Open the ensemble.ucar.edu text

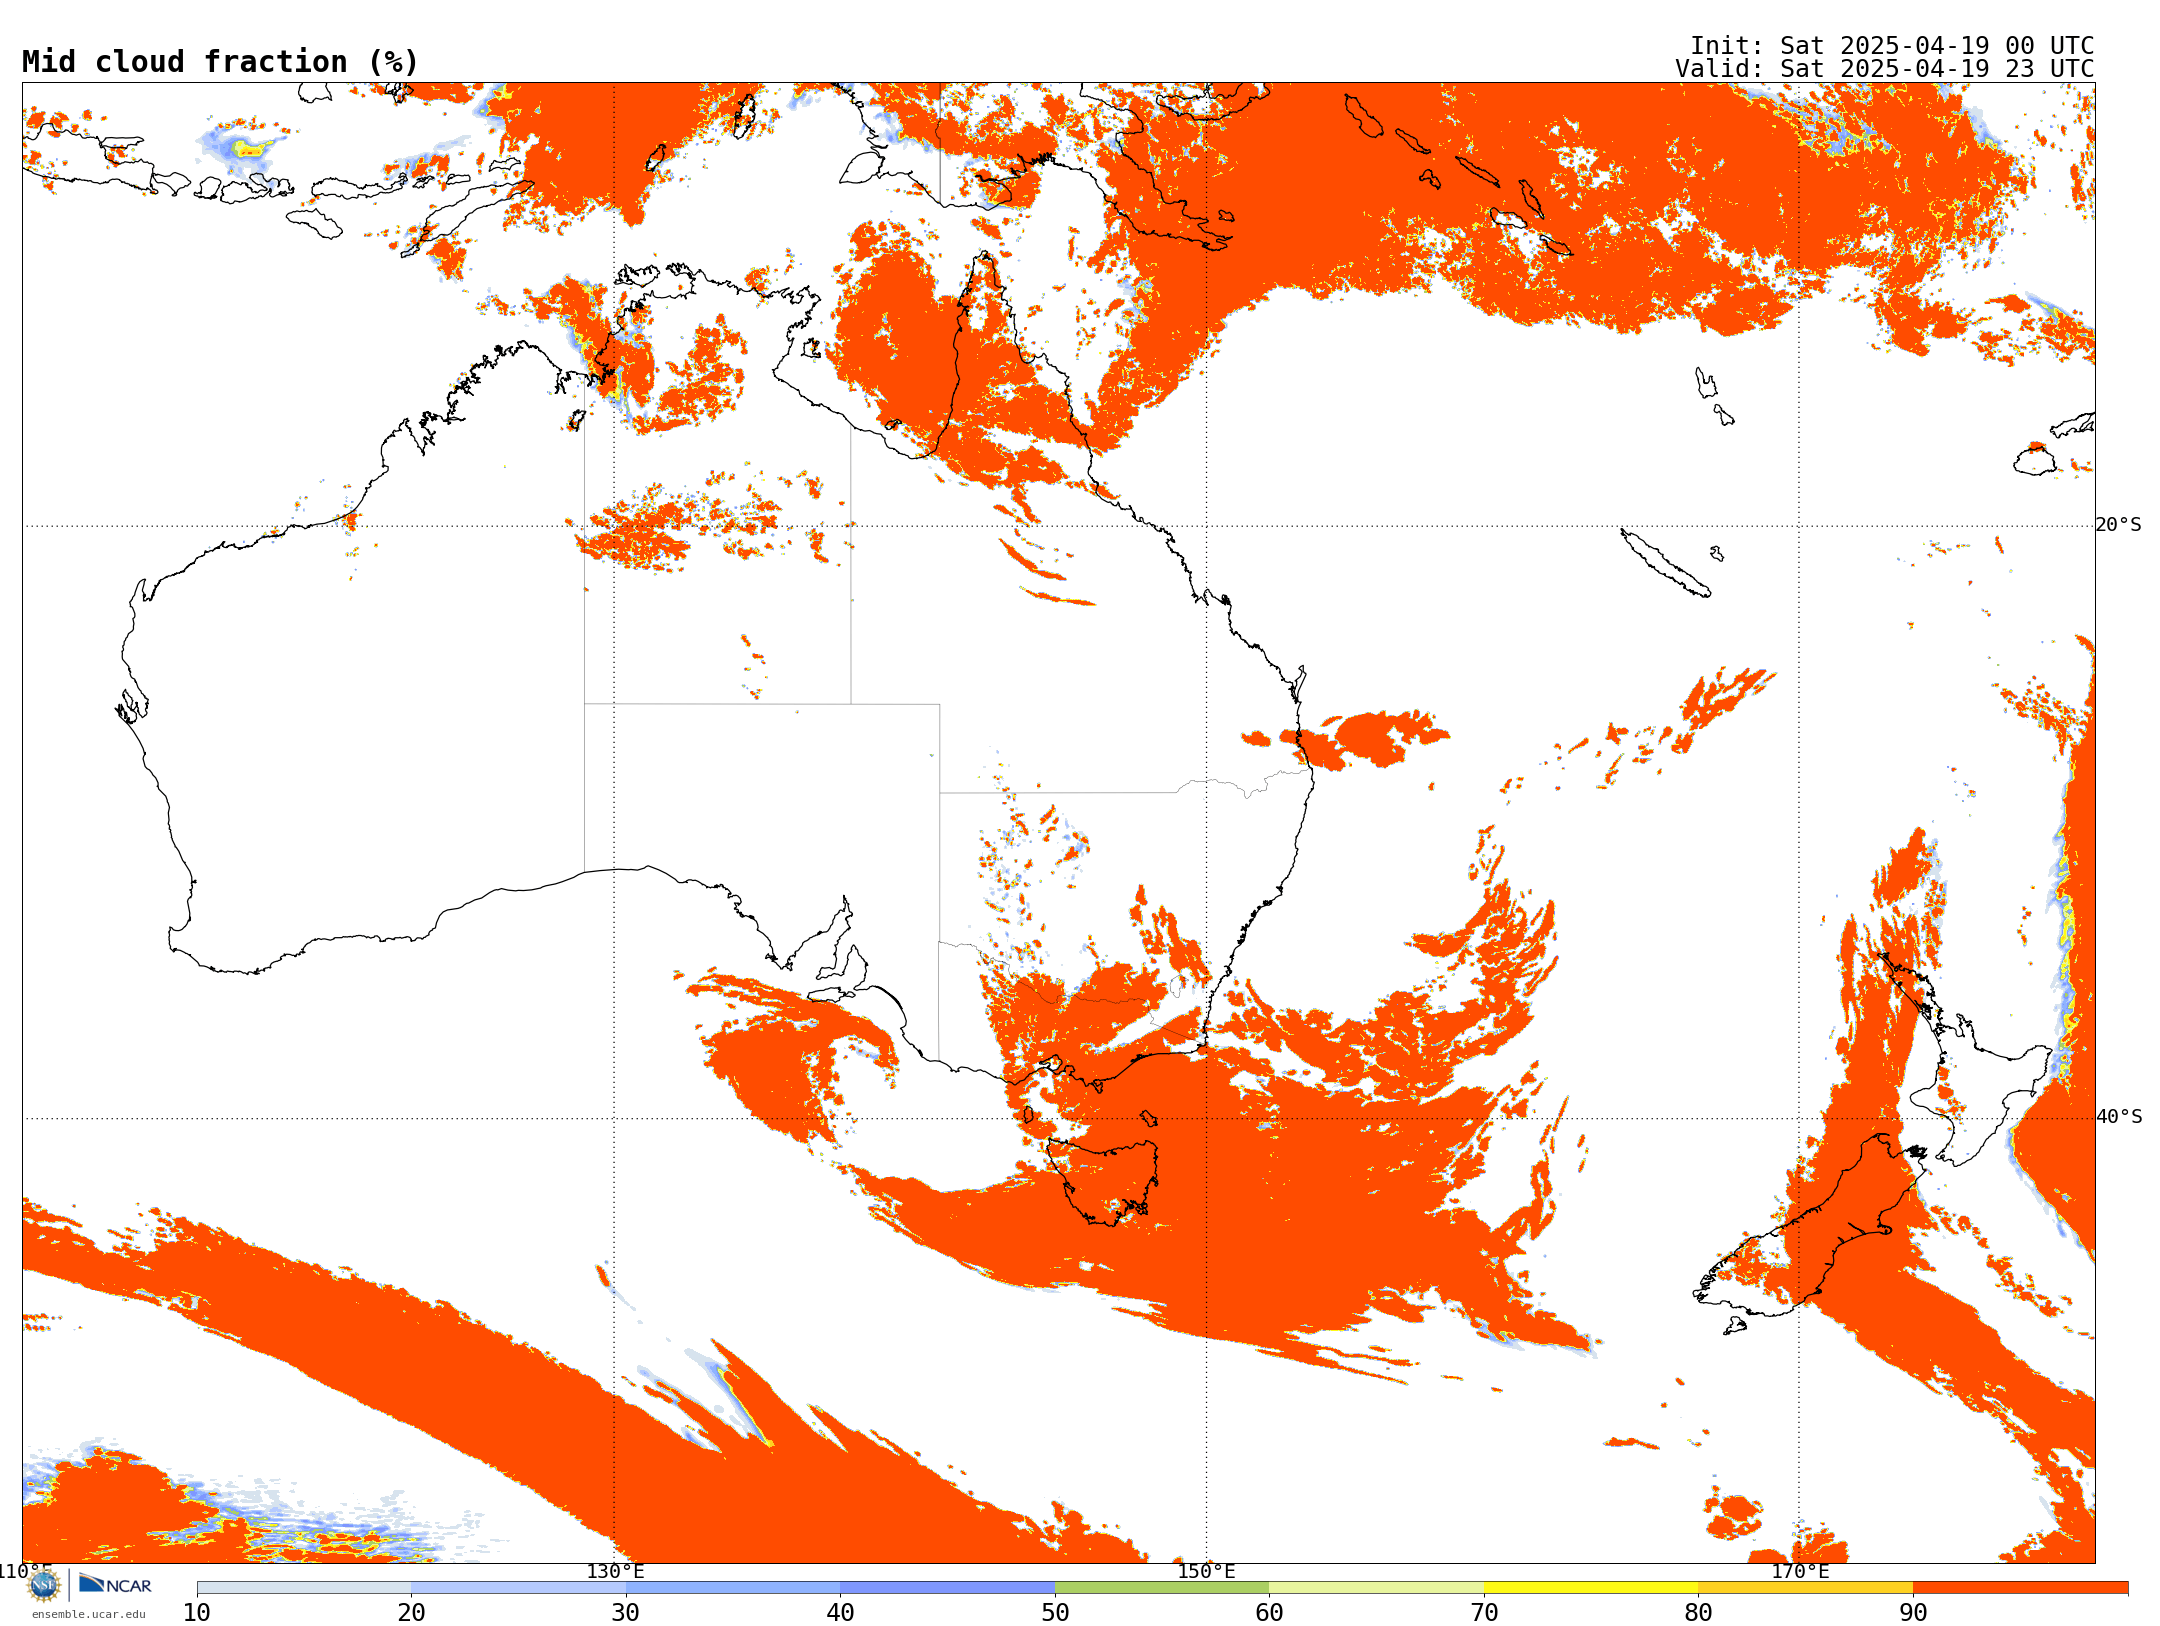point(88,1613)
